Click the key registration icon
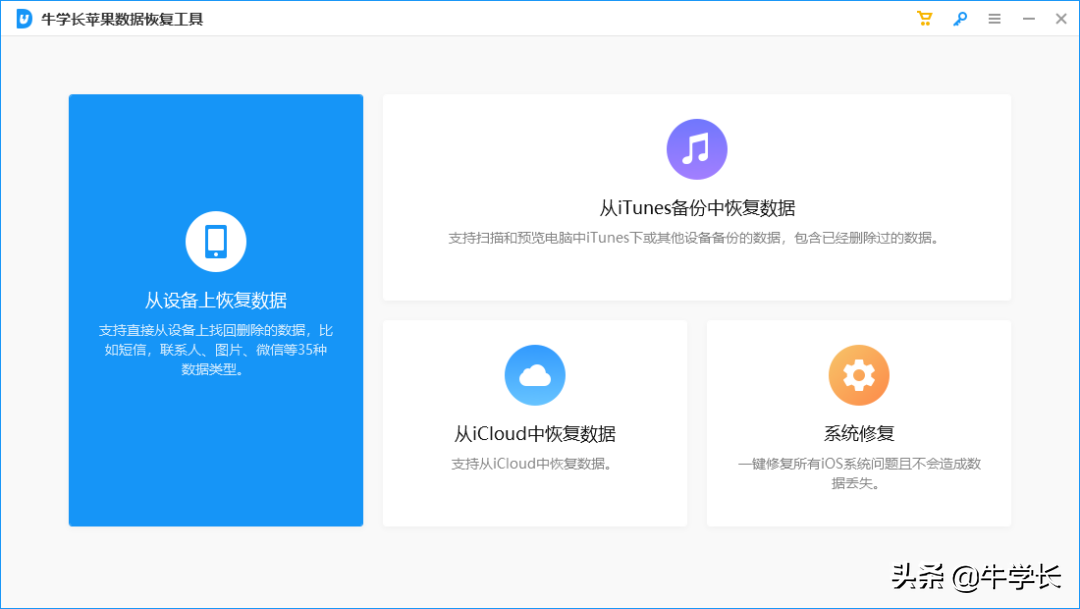1080x609 pixels. pyautogui.click(x=959, y=19)
